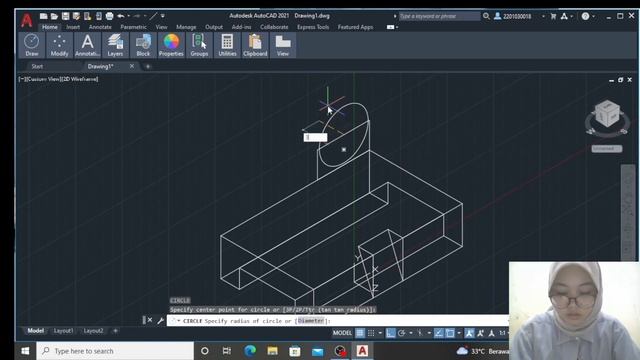Open the Draw ribbon panel

coord(32,45)
